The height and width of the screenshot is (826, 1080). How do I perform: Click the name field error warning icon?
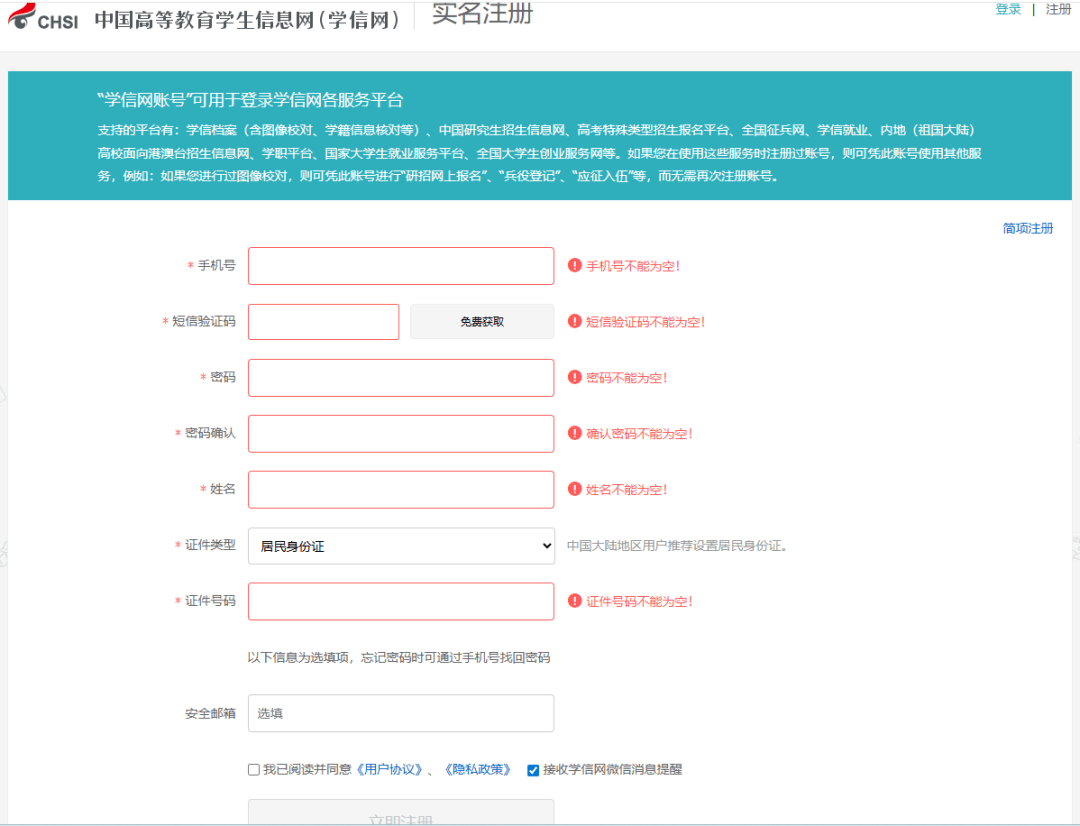[575, 490]
